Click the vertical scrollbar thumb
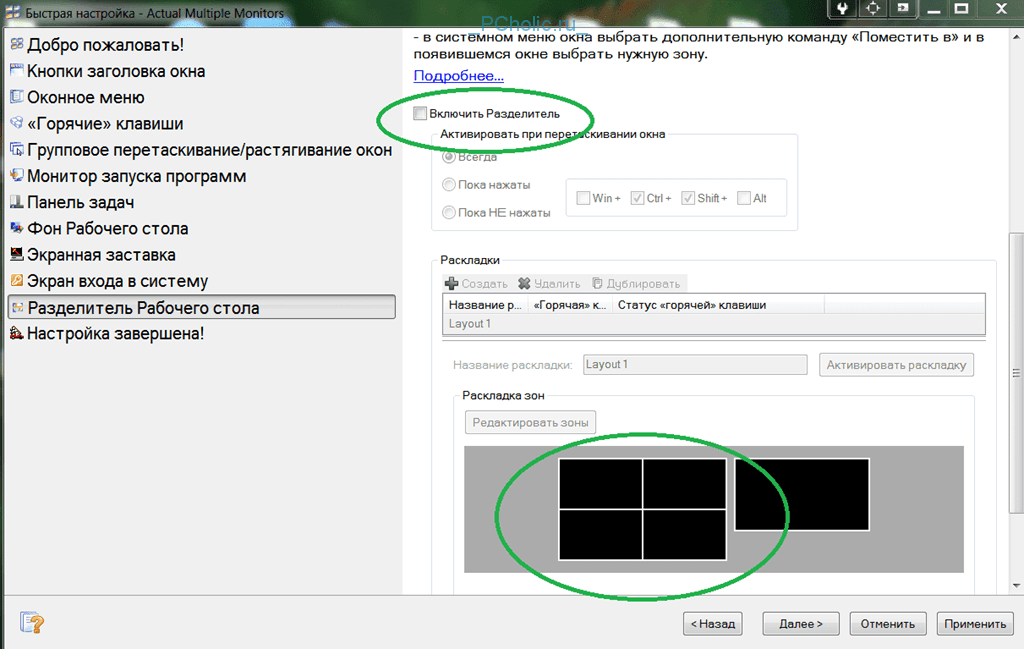This screenshot has width=1024, height=649. tap(1016, 373)
